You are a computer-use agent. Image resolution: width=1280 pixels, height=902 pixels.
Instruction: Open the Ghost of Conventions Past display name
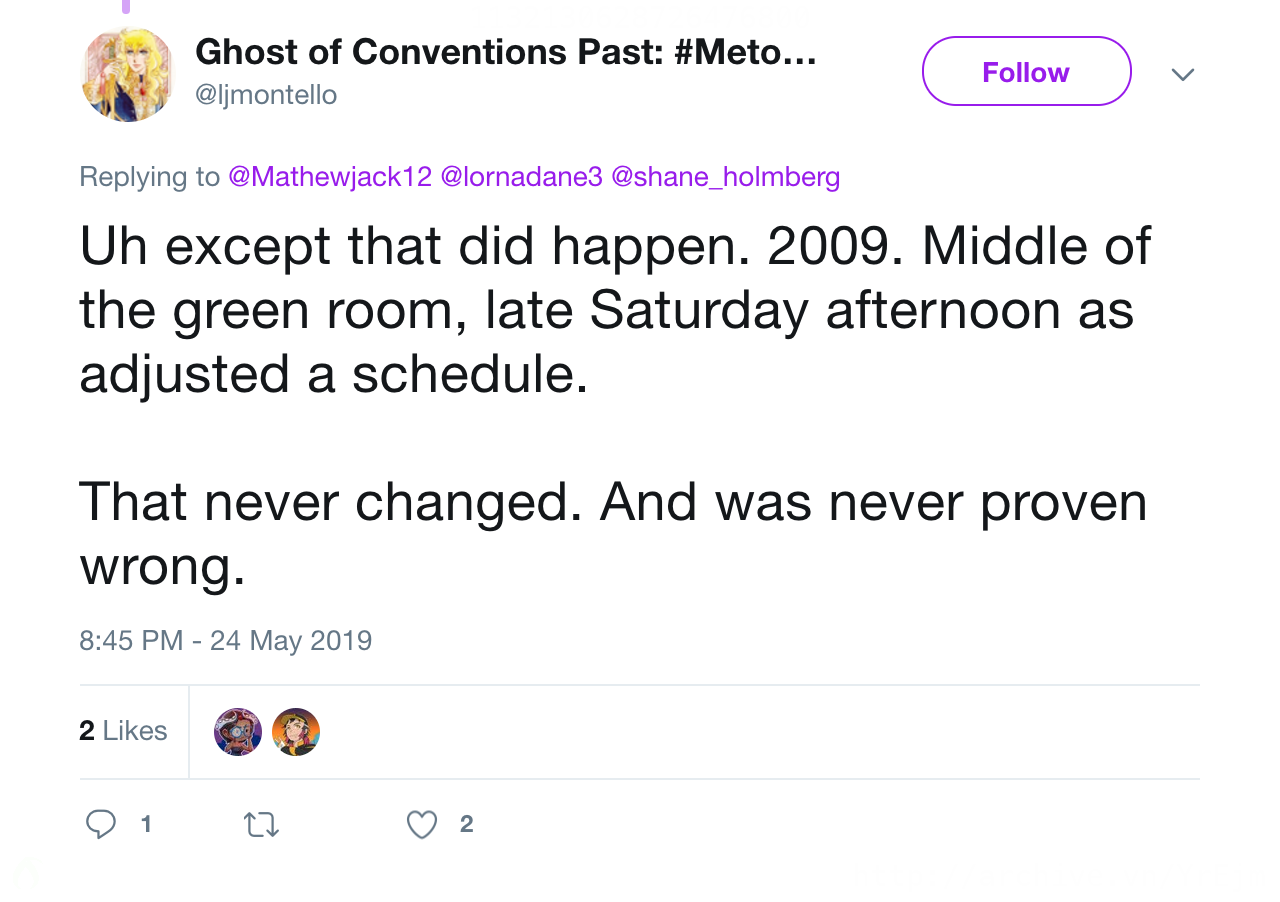click(505, 52)
